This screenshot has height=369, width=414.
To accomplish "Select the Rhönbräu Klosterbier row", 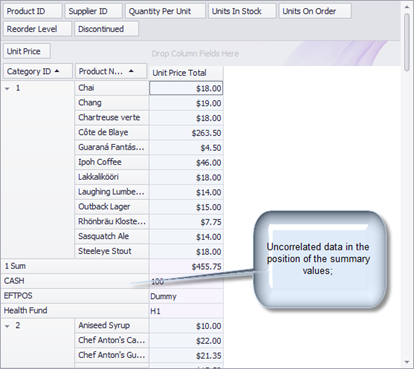I will pos(112,222).
